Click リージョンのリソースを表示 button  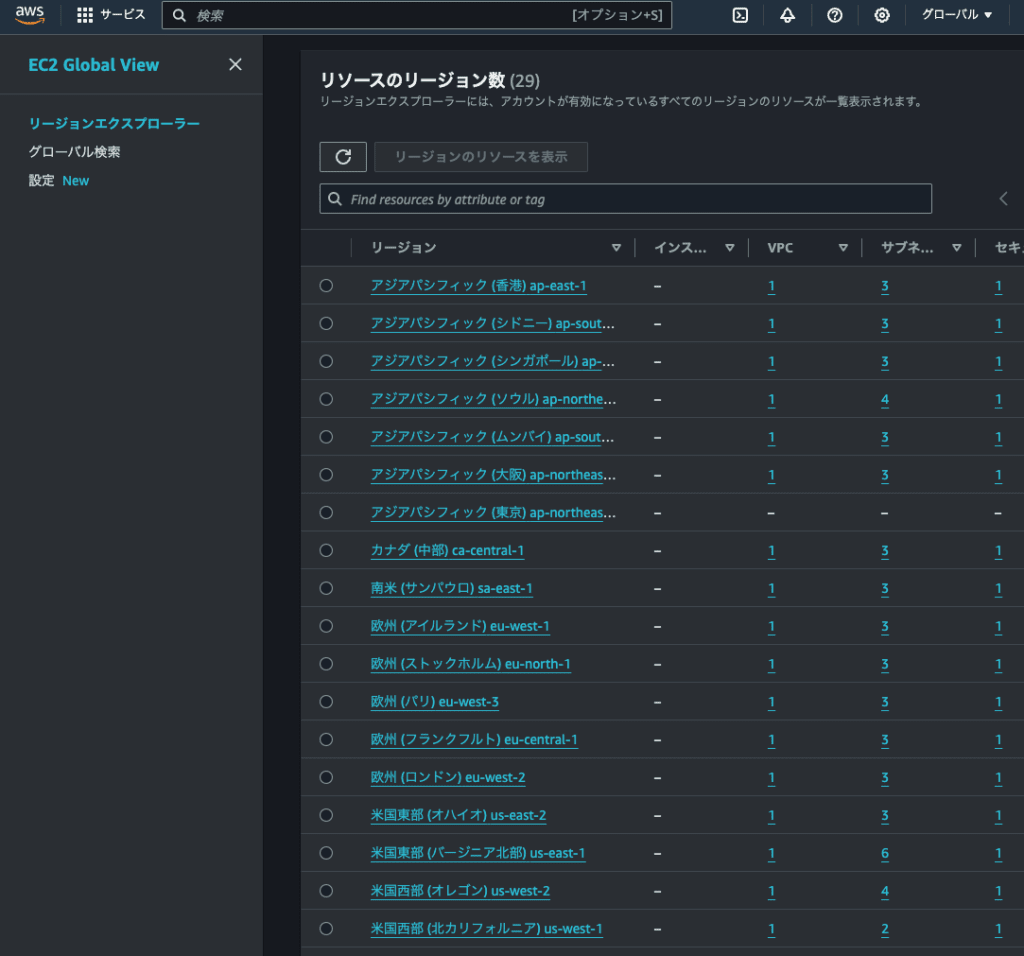tap(481, 157)
